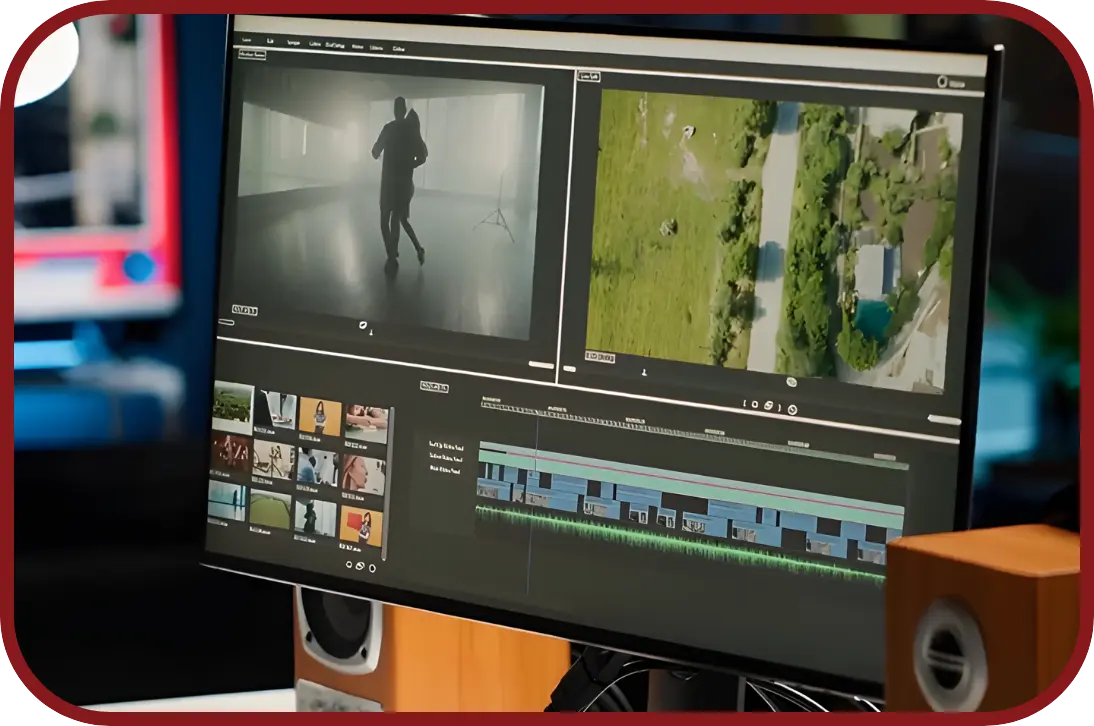Click the square icon in the program monitor controls

[x=755, y=404]
